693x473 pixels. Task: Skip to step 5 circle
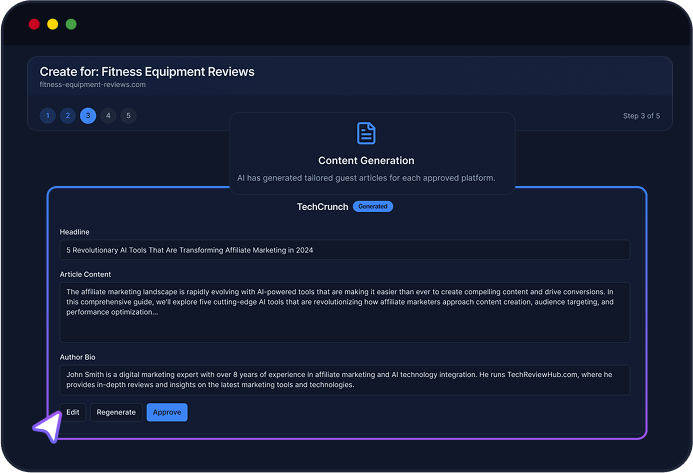[128, 116]
